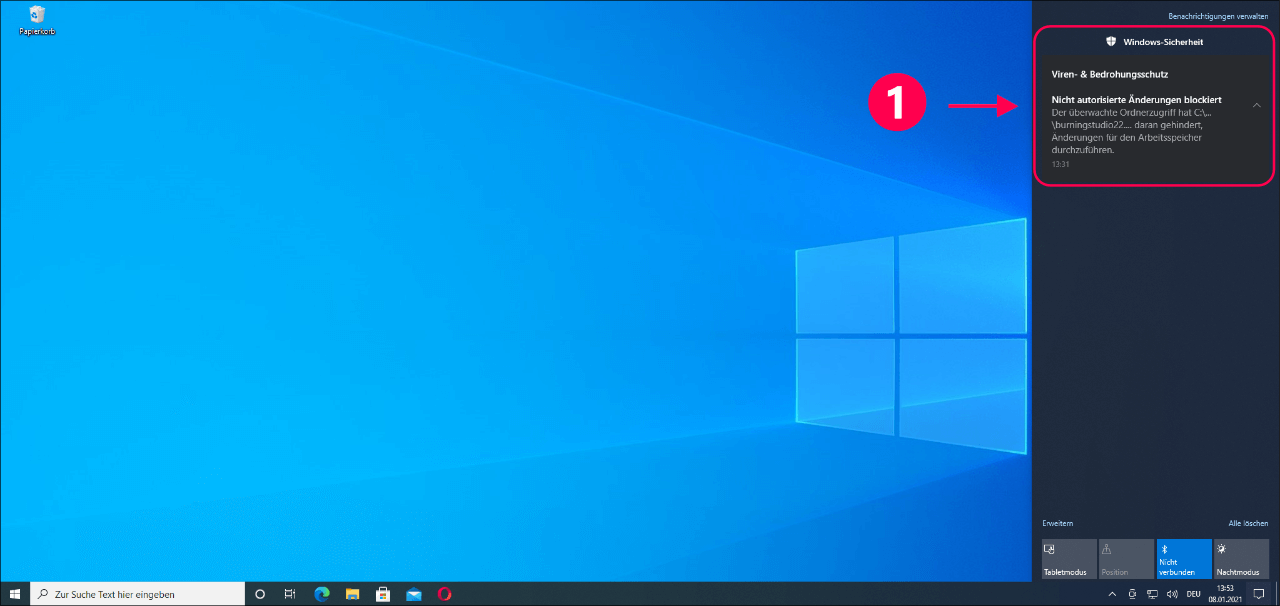This screenshot has width=1280, height=606.
Task: Collapse the Windows-Sicherheit notification chevron
Action: click(x=1257, y=105)
